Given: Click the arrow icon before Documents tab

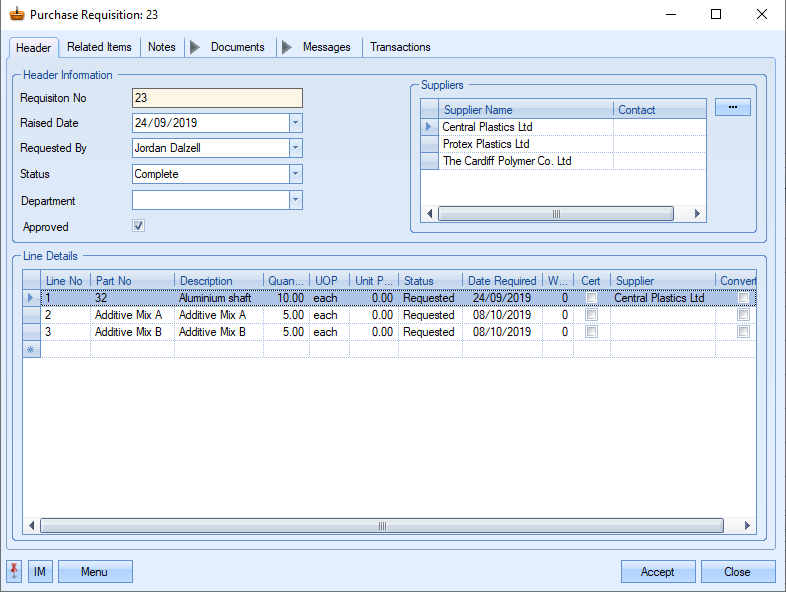Looking at the screenshot, I should (x=195, y=47).
